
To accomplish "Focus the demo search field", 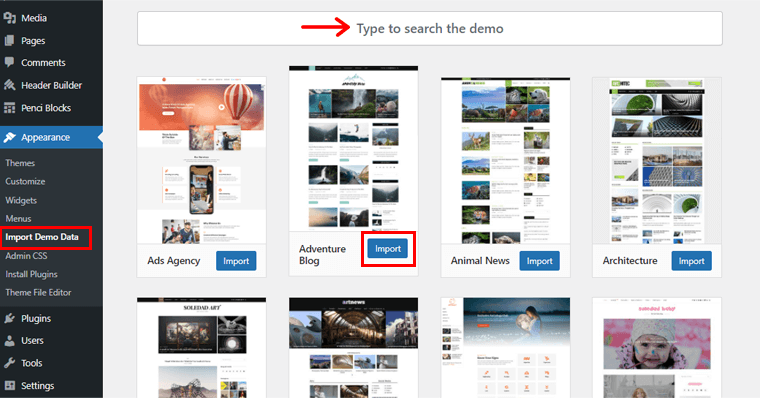I will pyautogui.click(x=429, y=29).
